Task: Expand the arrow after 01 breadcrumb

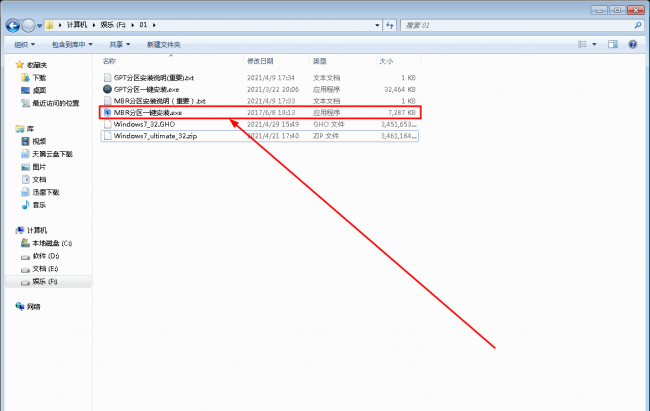Action: (x=154, y=25)
